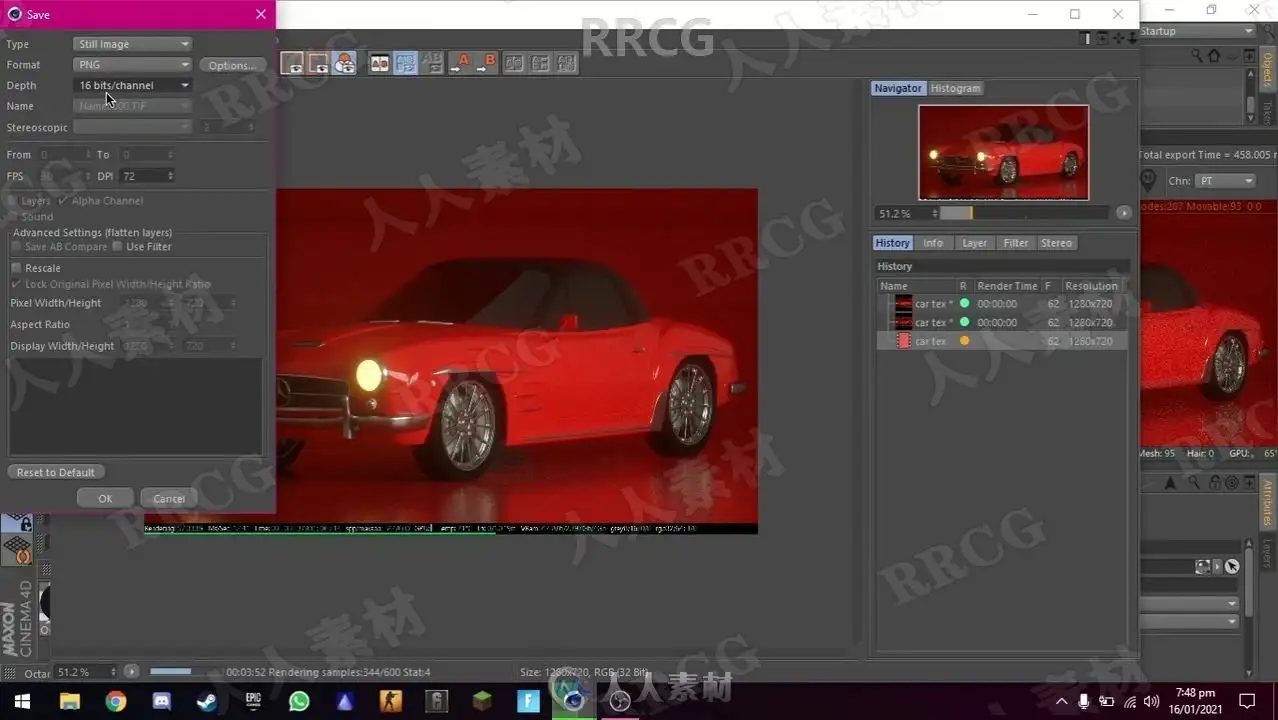
Task: Click the Set as A arrow icon
Action: (x=459, y=63)
